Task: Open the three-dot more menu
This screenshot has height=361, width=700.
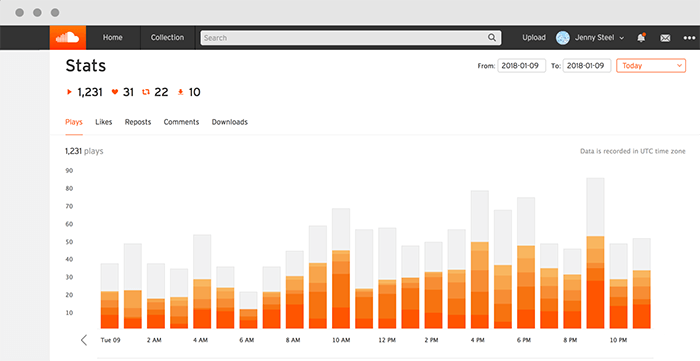Action: tap(689, 38)
